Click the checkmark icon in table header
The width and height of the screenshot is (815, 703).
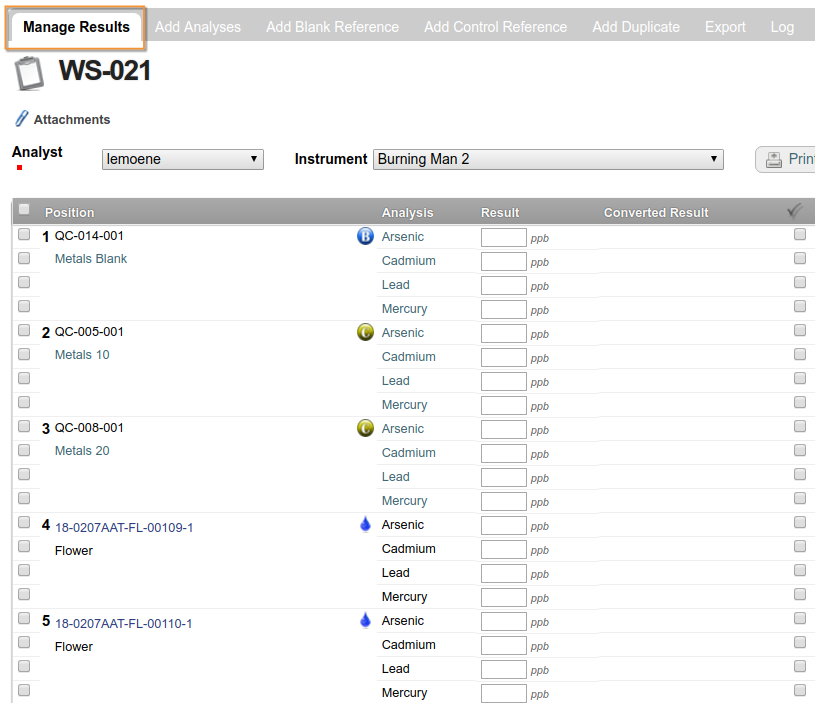click(796, 211)
